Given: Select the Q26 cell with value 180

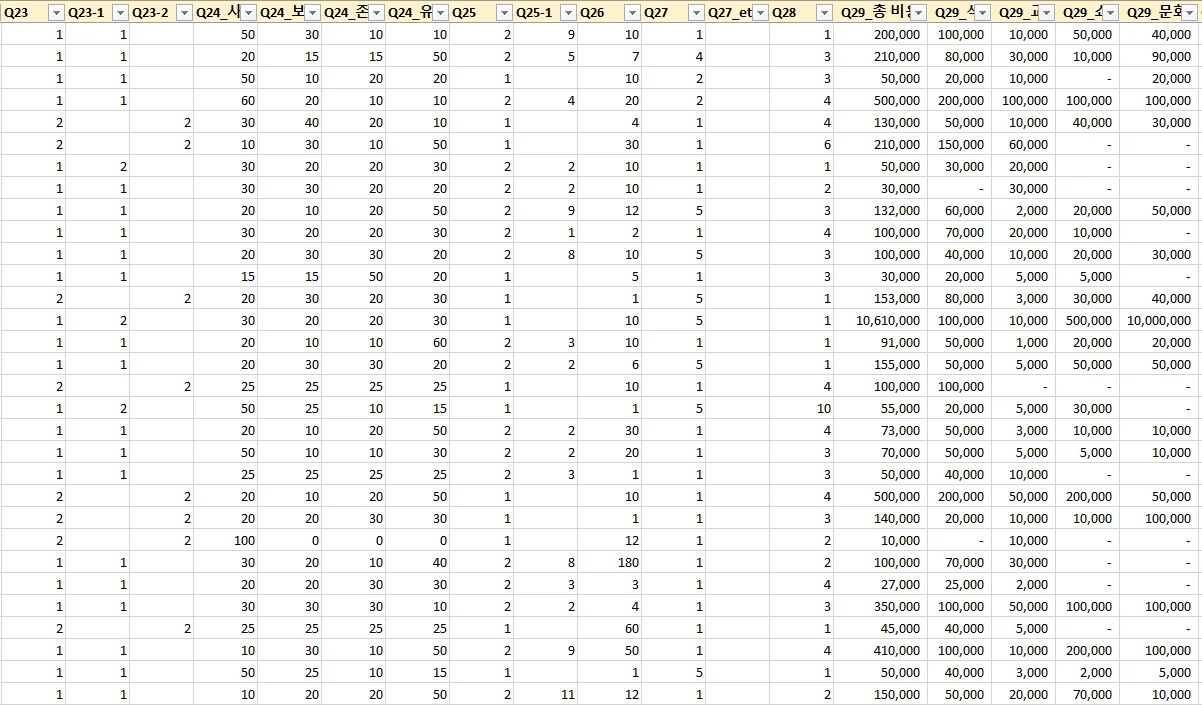Looking at the screenshot, I should coord(610,563).
